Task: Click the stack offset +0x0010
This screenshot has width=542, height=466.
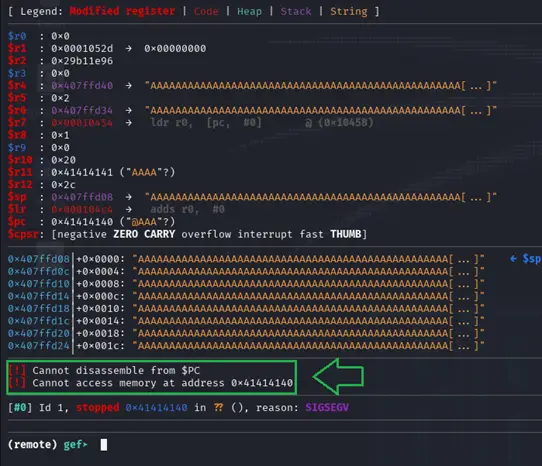Action: pyautogui.click(x=100, y=308)
